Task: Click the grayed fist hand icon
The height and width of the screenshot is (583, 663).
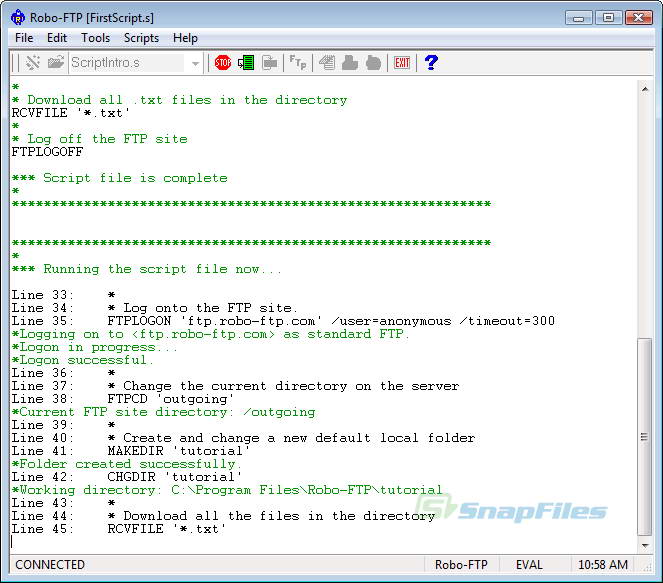Action: tap(373, 63)
